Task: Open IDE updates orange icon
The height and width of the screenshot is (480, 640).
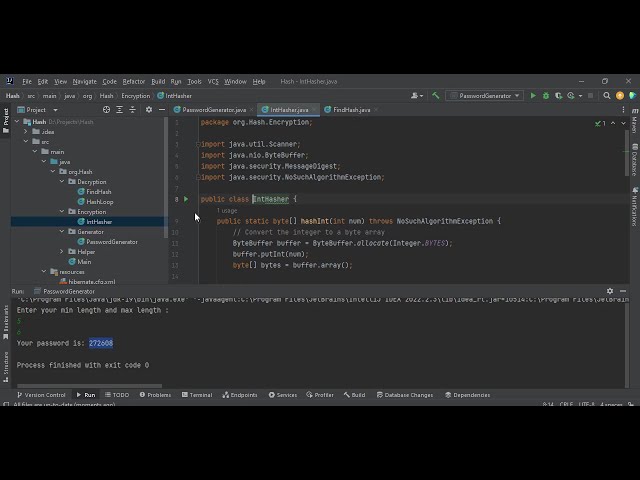Action: tap(620, 96)
